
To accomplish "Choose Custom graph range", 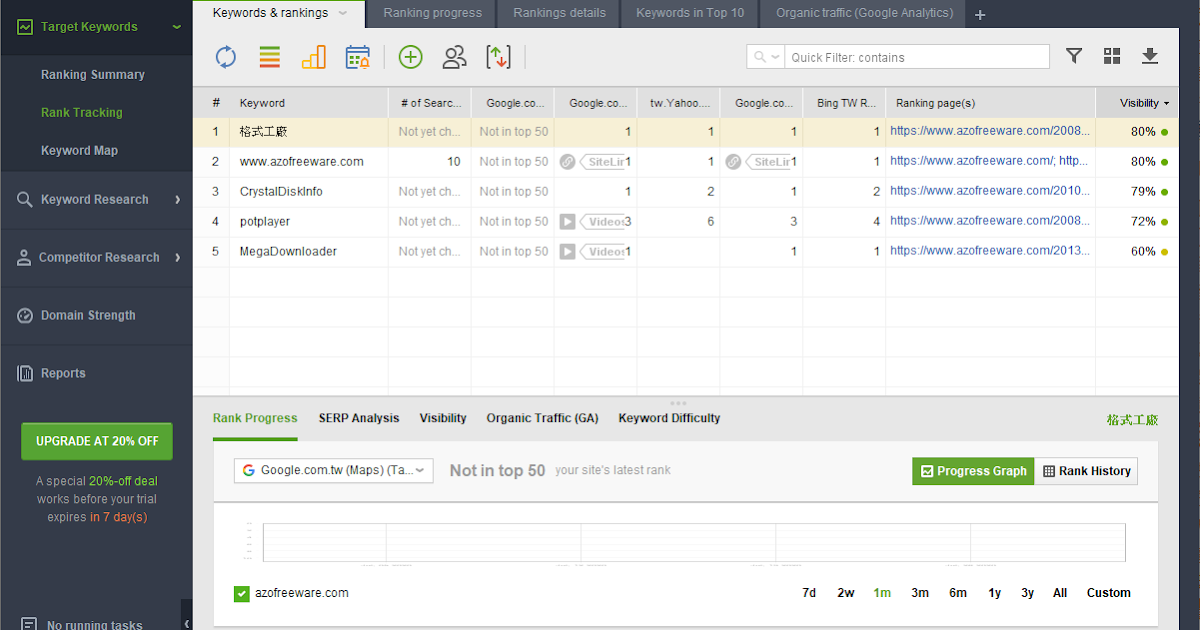I will pos(1109,593).
